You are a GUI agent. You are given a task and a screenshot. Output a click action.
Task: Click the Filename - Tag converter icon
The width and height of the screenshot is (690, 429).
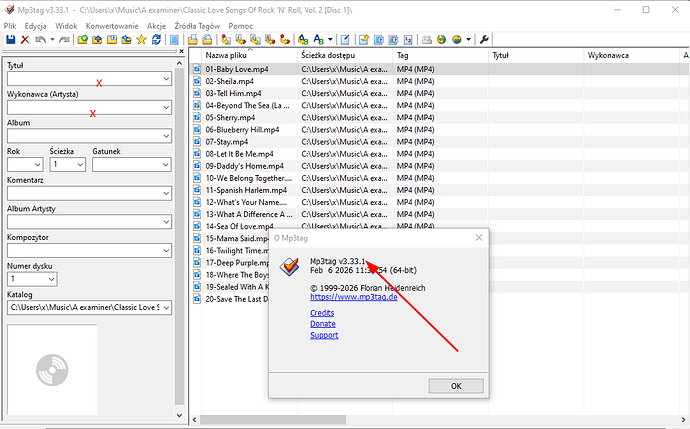point(241,40)
